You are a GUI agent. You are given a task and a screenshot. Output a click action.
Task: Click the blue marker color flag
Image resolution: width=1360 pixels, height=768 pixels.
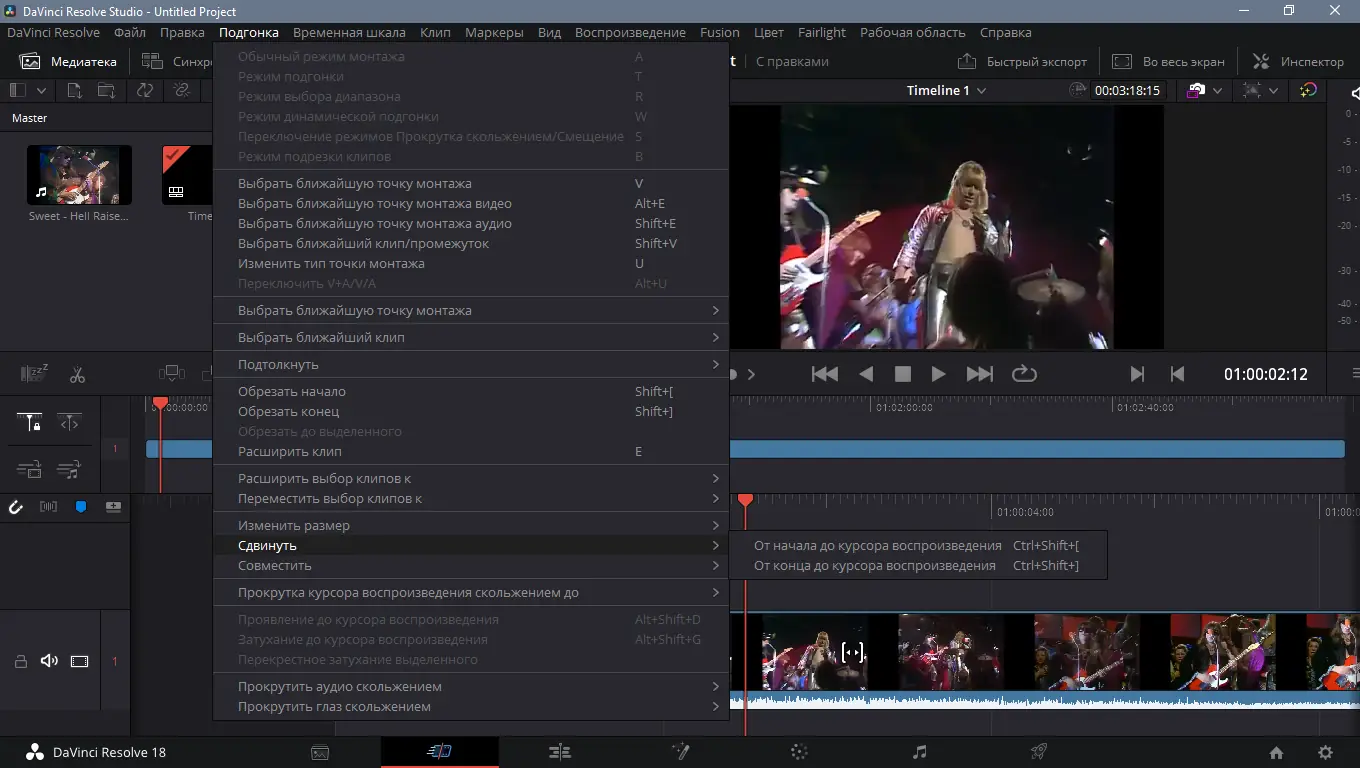tap(81, 507)
